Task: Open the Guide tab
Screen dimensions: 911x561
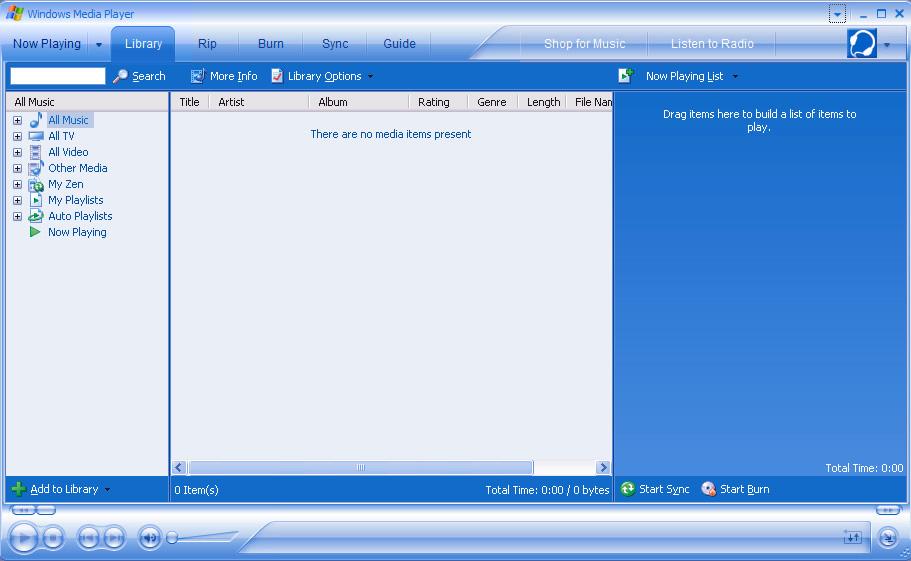Action: click(399, 44)
